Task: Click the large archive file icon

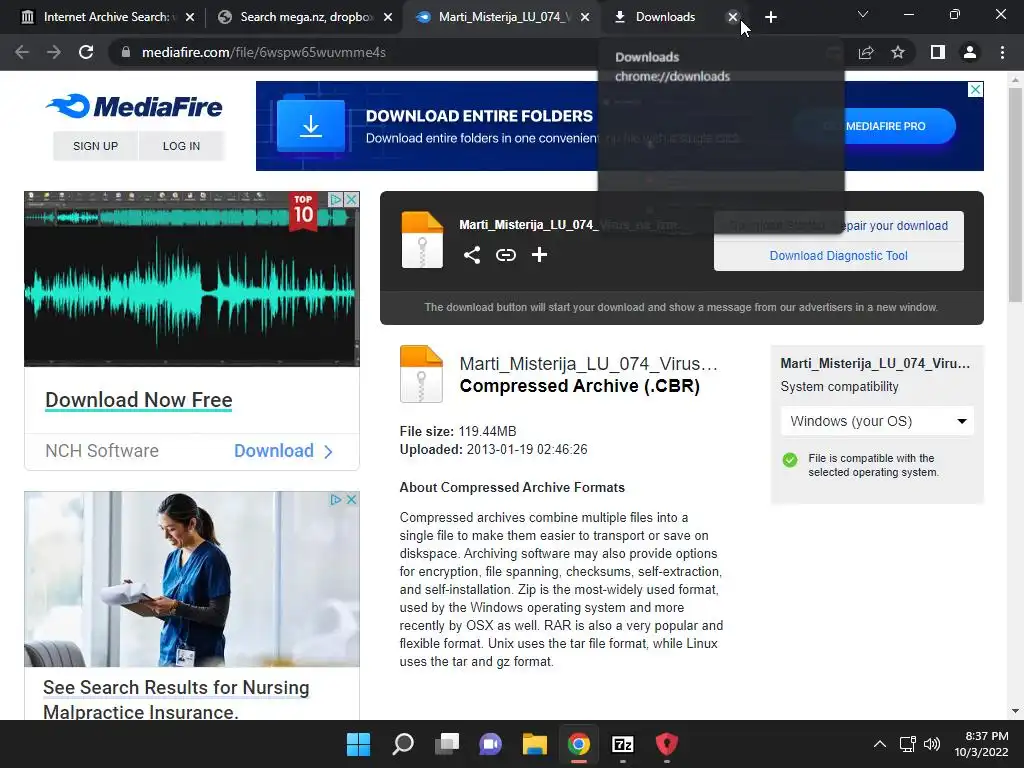Action: coord(421,374)
